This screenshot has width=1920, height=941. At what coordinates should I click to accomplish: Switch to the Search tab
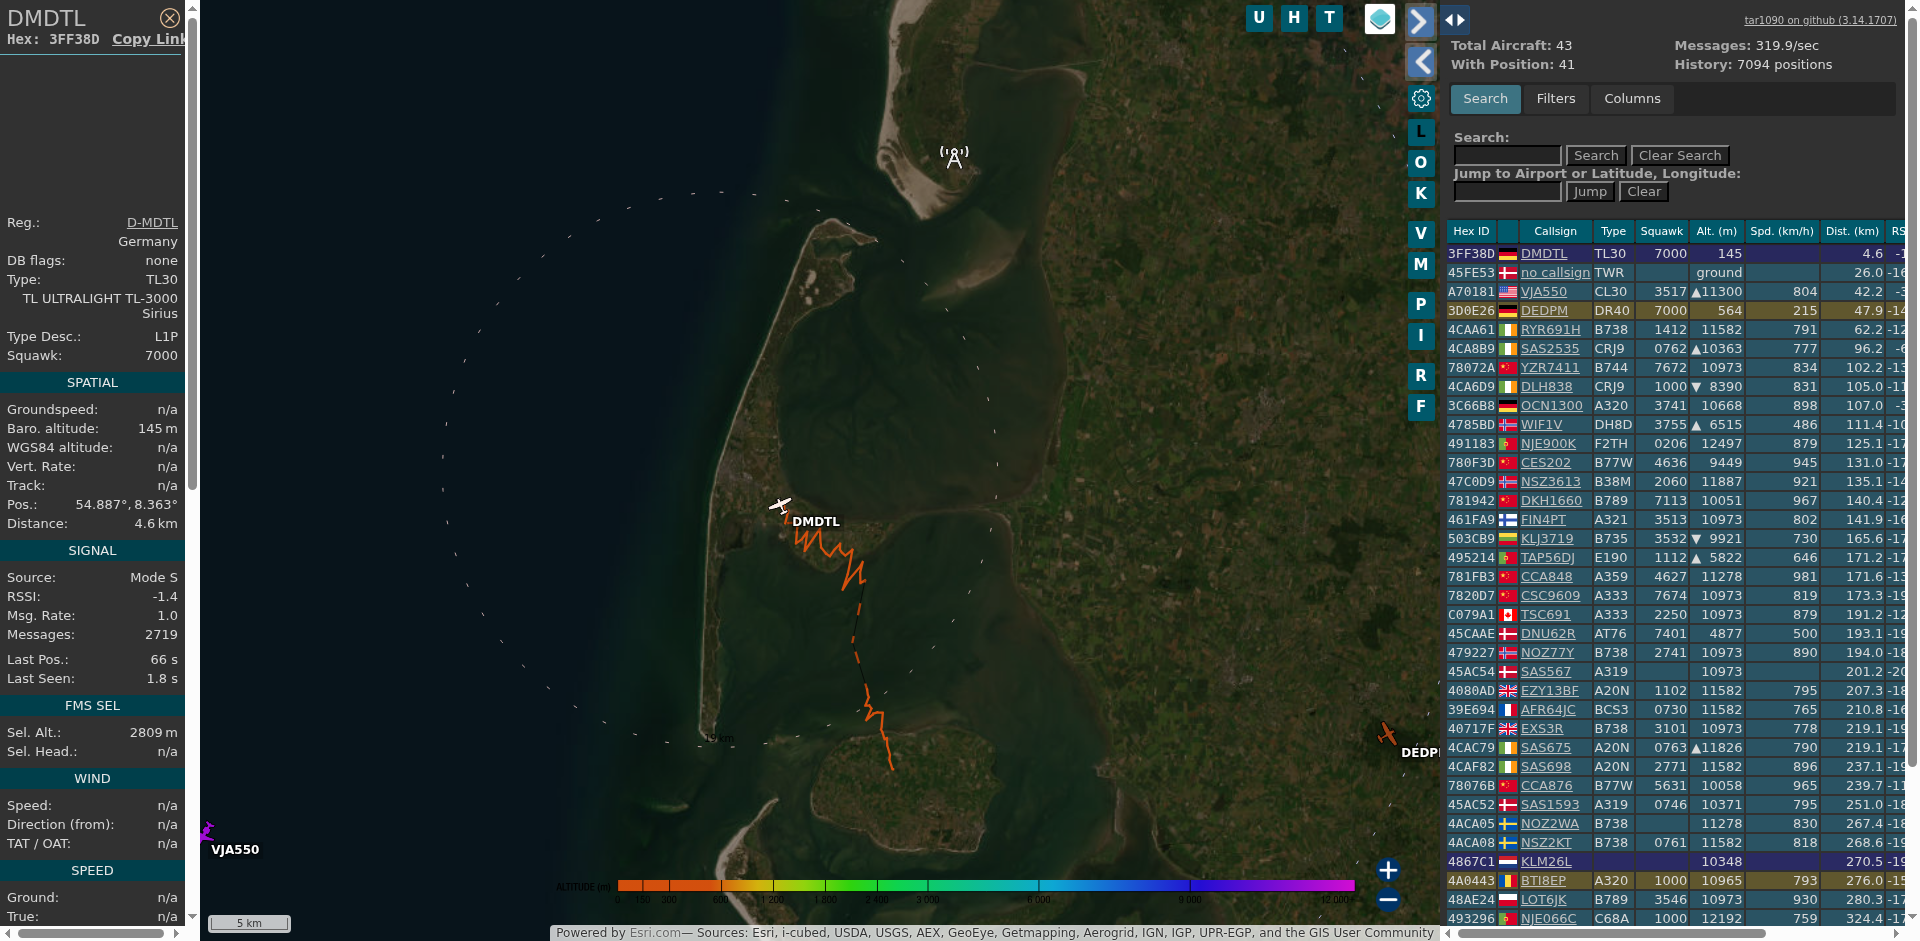[1485, 99]
